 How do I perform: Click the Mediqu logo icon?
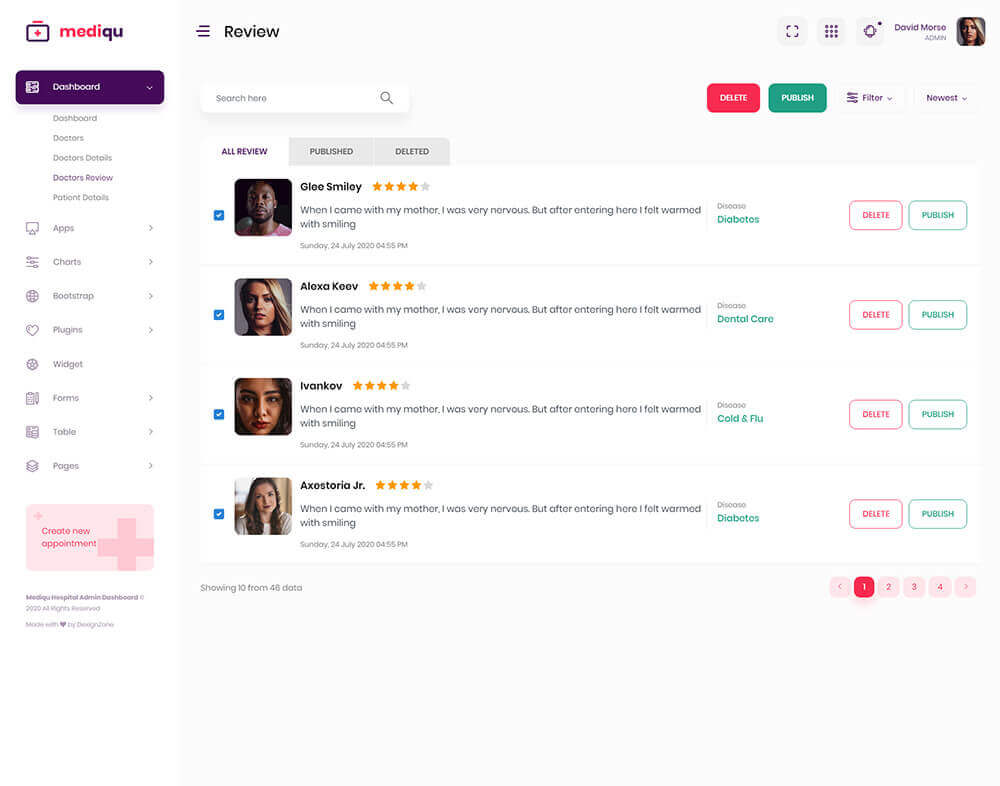click(x=37, y=32)
